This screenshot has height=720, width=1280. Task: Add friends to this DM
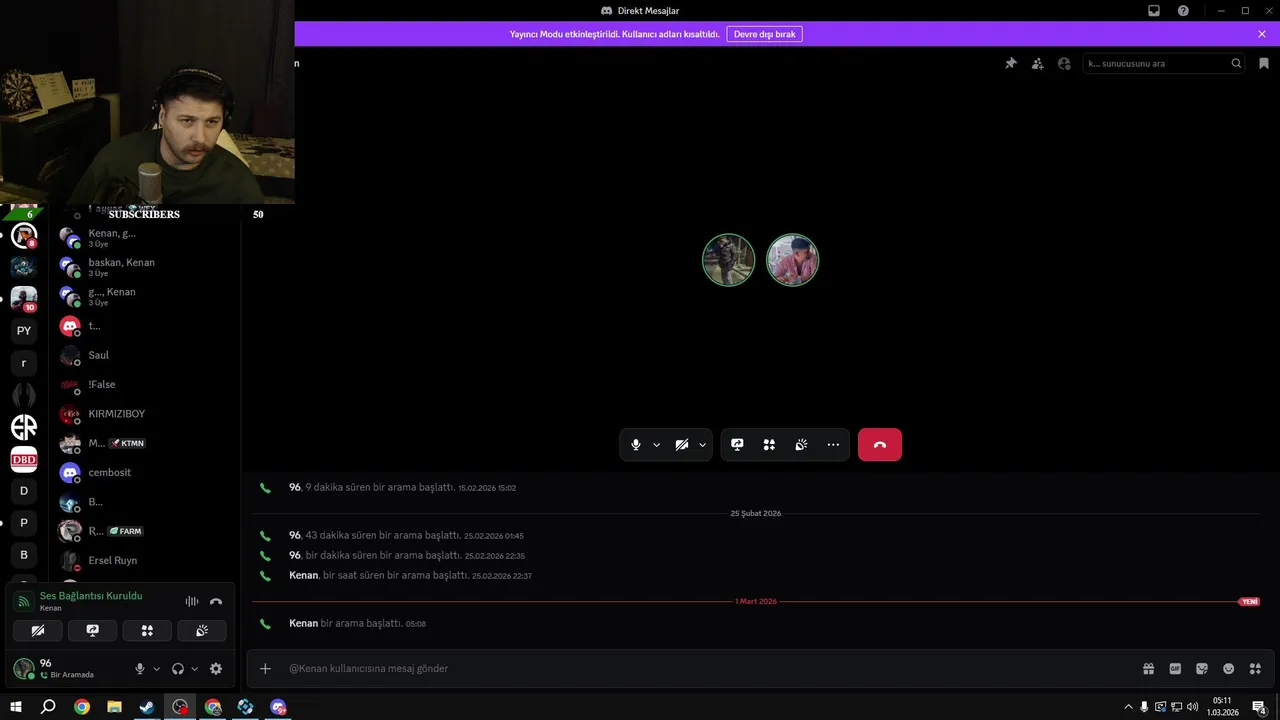point(1037,63)
